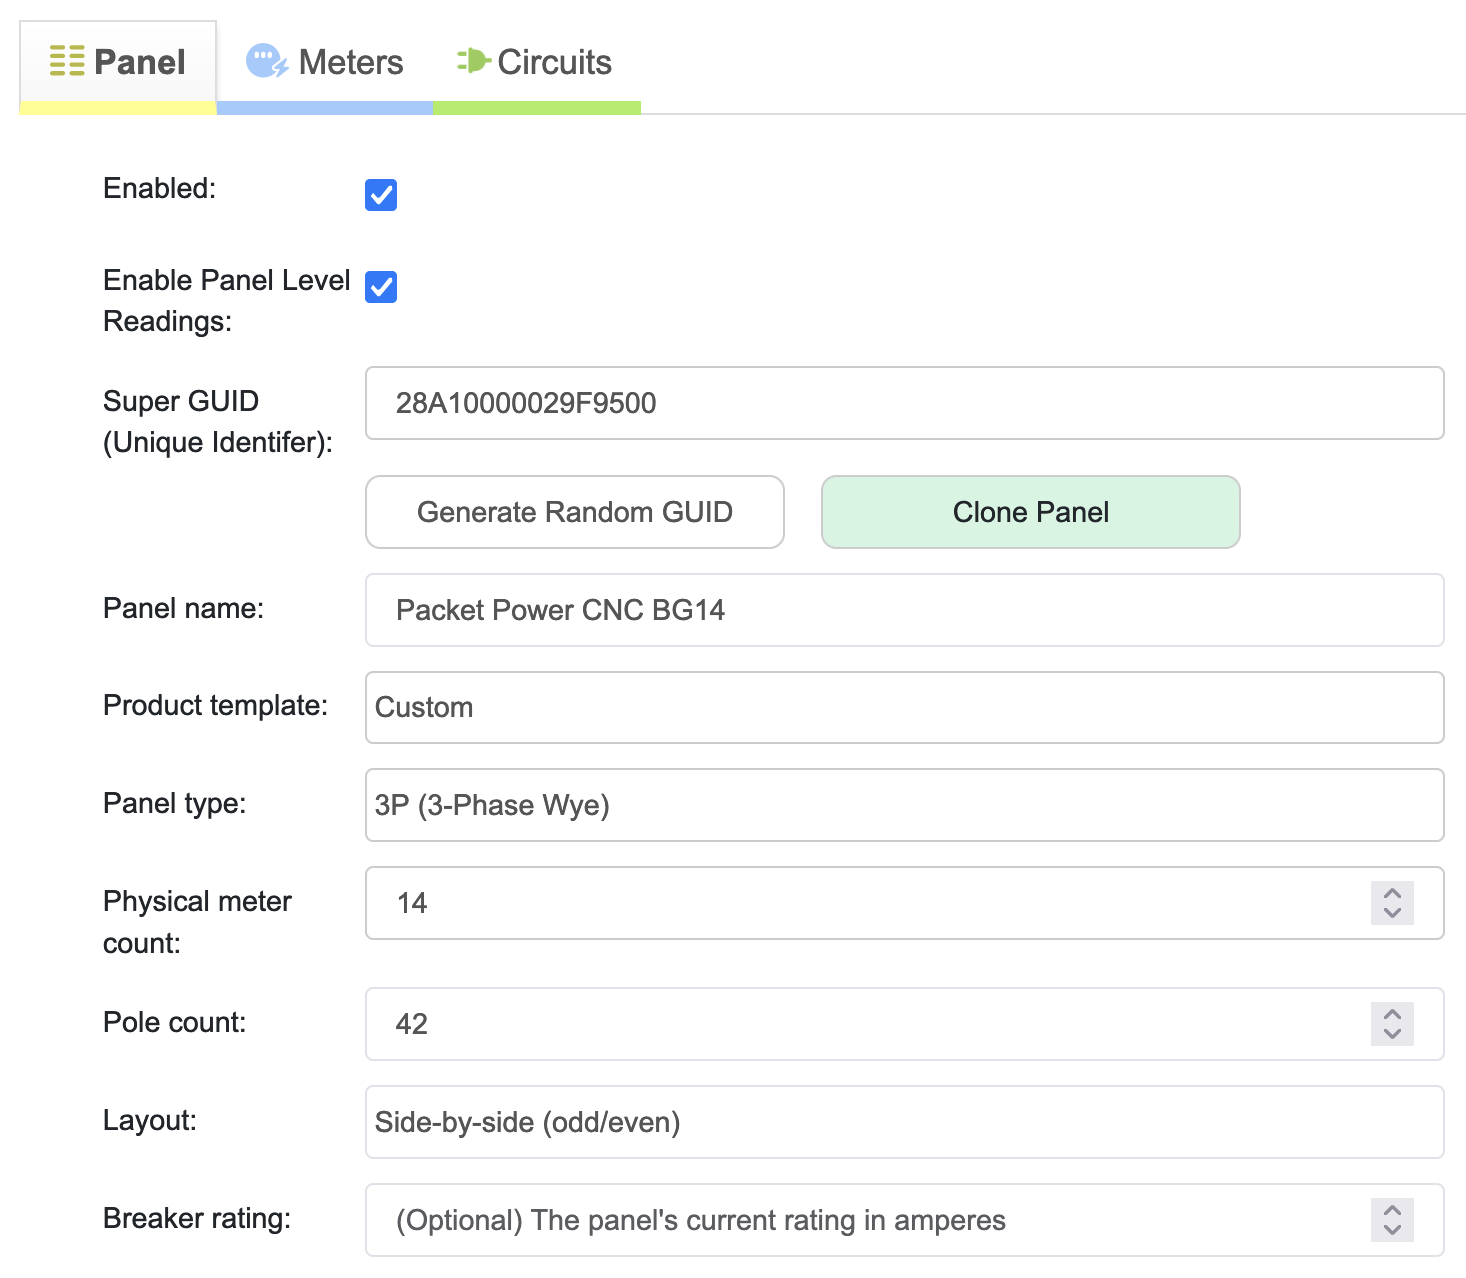The width and height of the screenshot is (1466, 1278).
Task: Increment Pole count using up arrow
Action: (x=1392, y=1014)
